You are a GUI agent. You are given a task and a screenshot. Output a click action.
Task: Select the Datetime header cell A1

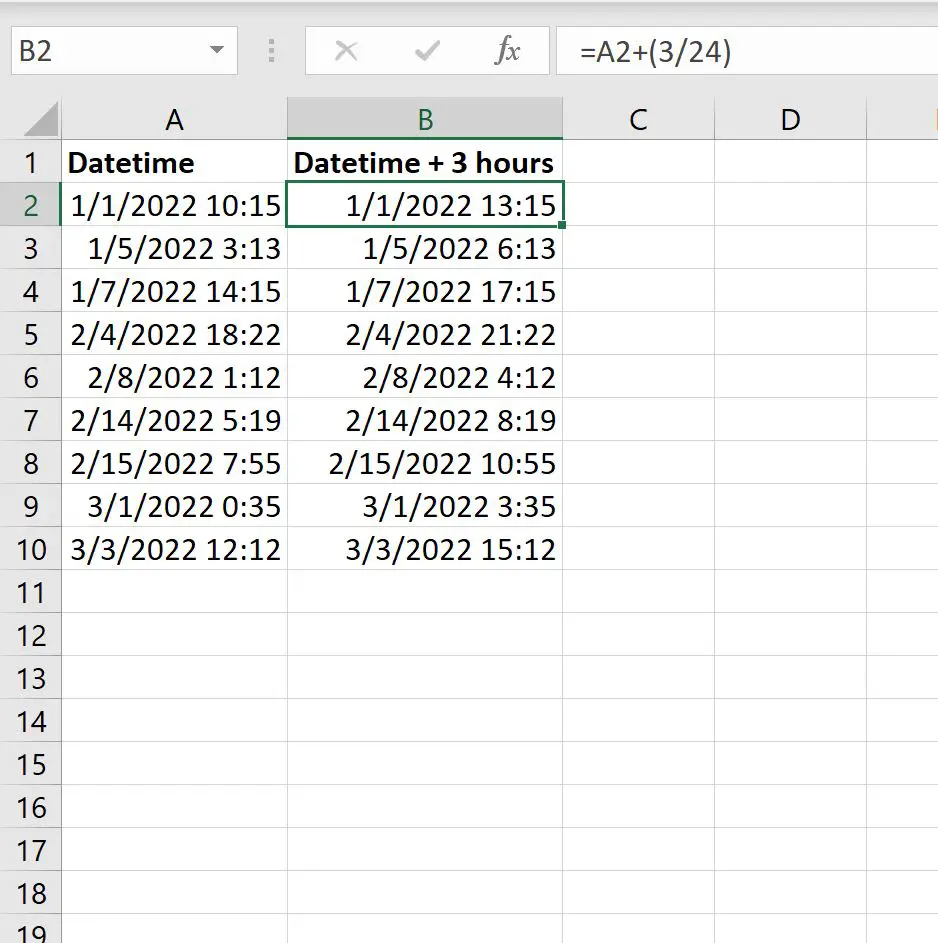[174, 162]
